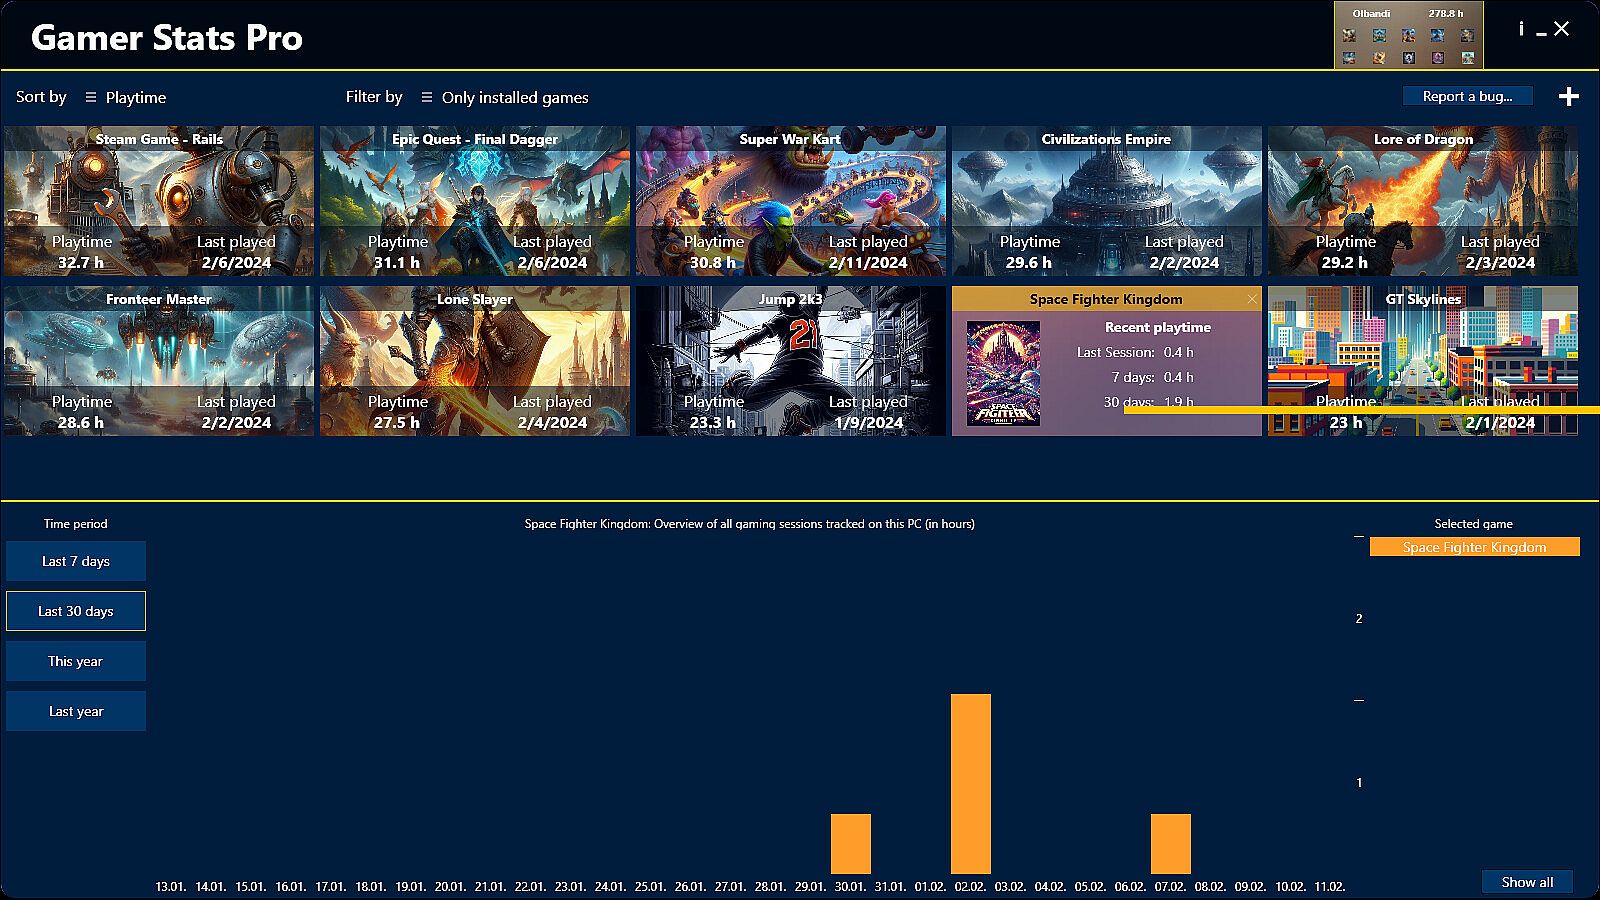Minimize the Gamer Stats Pro window
This screenshot has height=900, width=1600.
click(x=1541, y=33)
